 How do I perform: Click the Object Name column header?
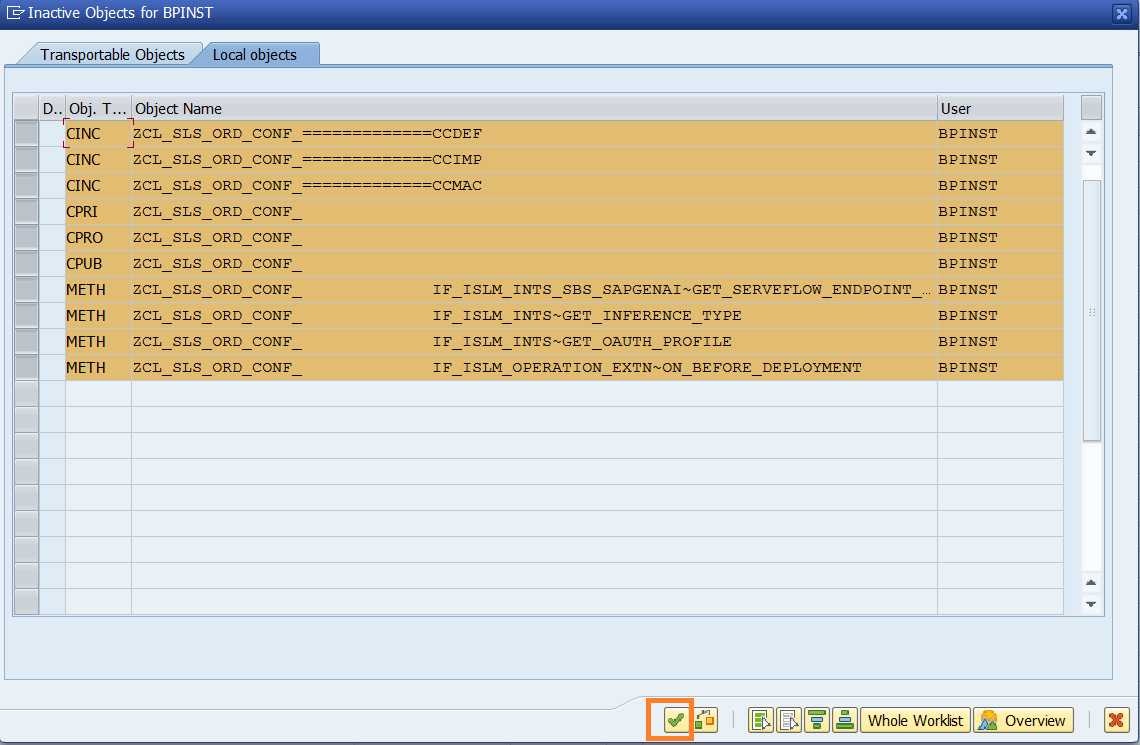point(533,108)
